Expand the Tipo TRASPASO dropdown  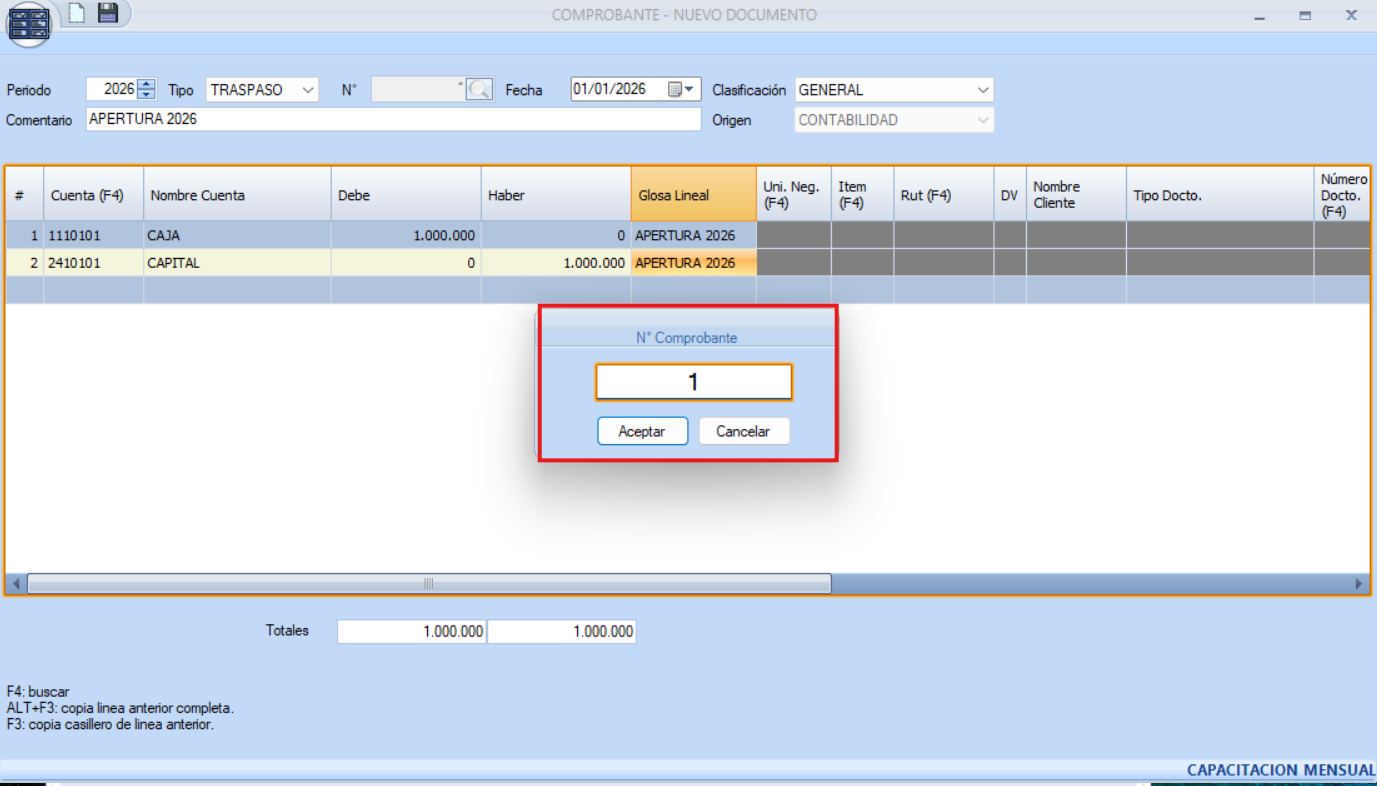(307, 90)
